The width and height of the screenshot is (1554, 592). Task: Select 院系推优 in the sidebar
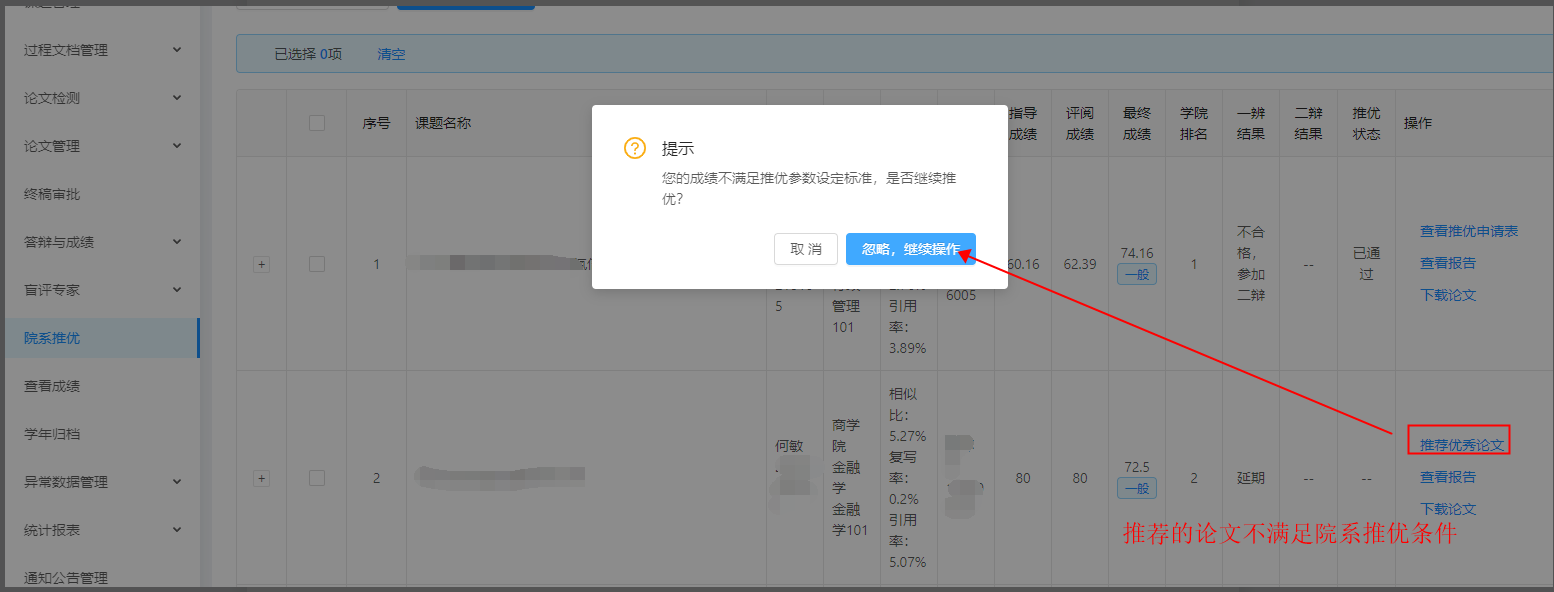(x=52, y=338)
